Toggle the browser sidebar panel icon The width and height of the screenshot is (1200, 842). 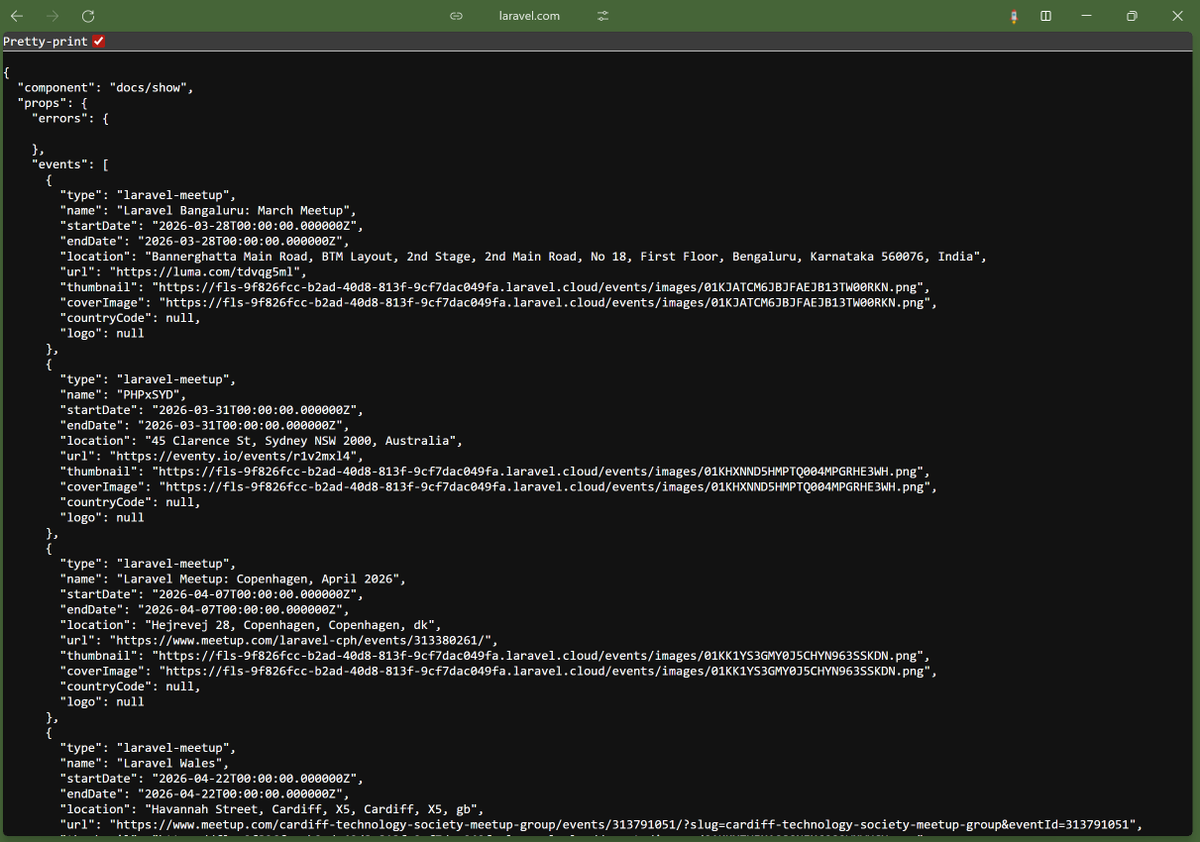pos(1046,16)
